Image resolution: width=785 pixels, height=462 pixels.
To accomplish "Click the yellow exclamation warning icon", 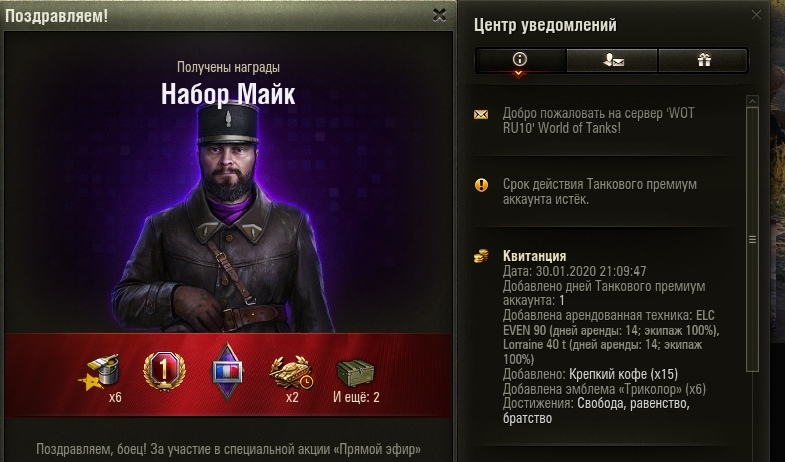I will (x=481, y=185).
